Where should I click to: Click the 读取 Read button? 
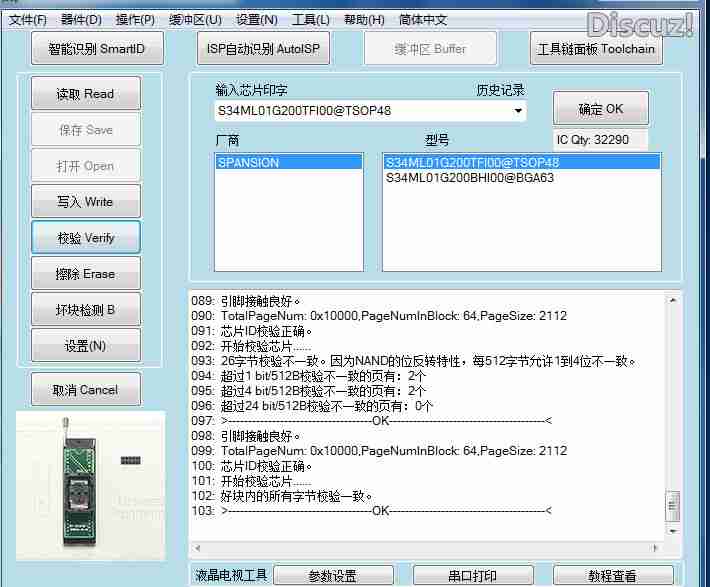pyautogui.click(x=85, y=94)
